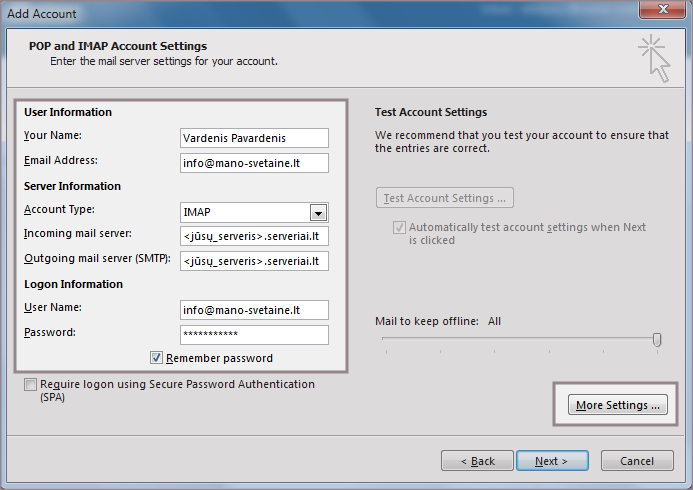This screenshot has width=693, height=490.
Task: Click the Your Name text field
Action: [x=254, y=138]
